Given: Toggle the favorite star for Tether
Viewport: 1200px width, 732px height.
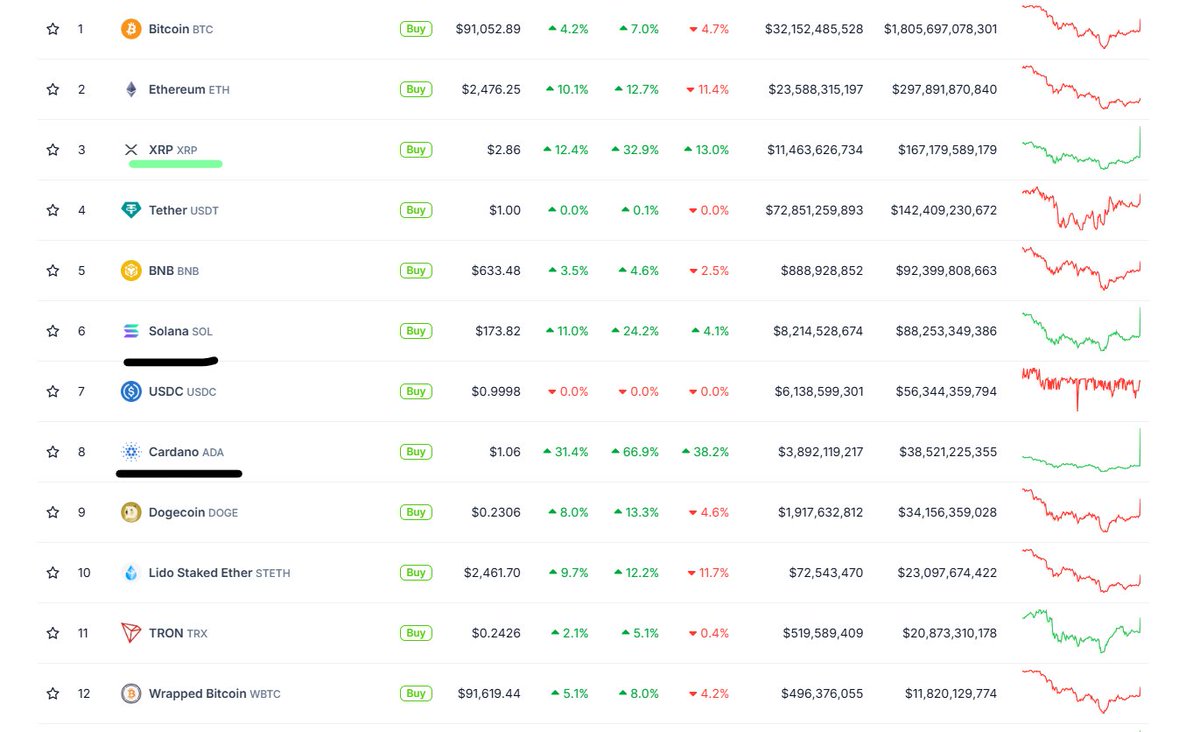Looking at the screenshot, I should coord(52,210).
